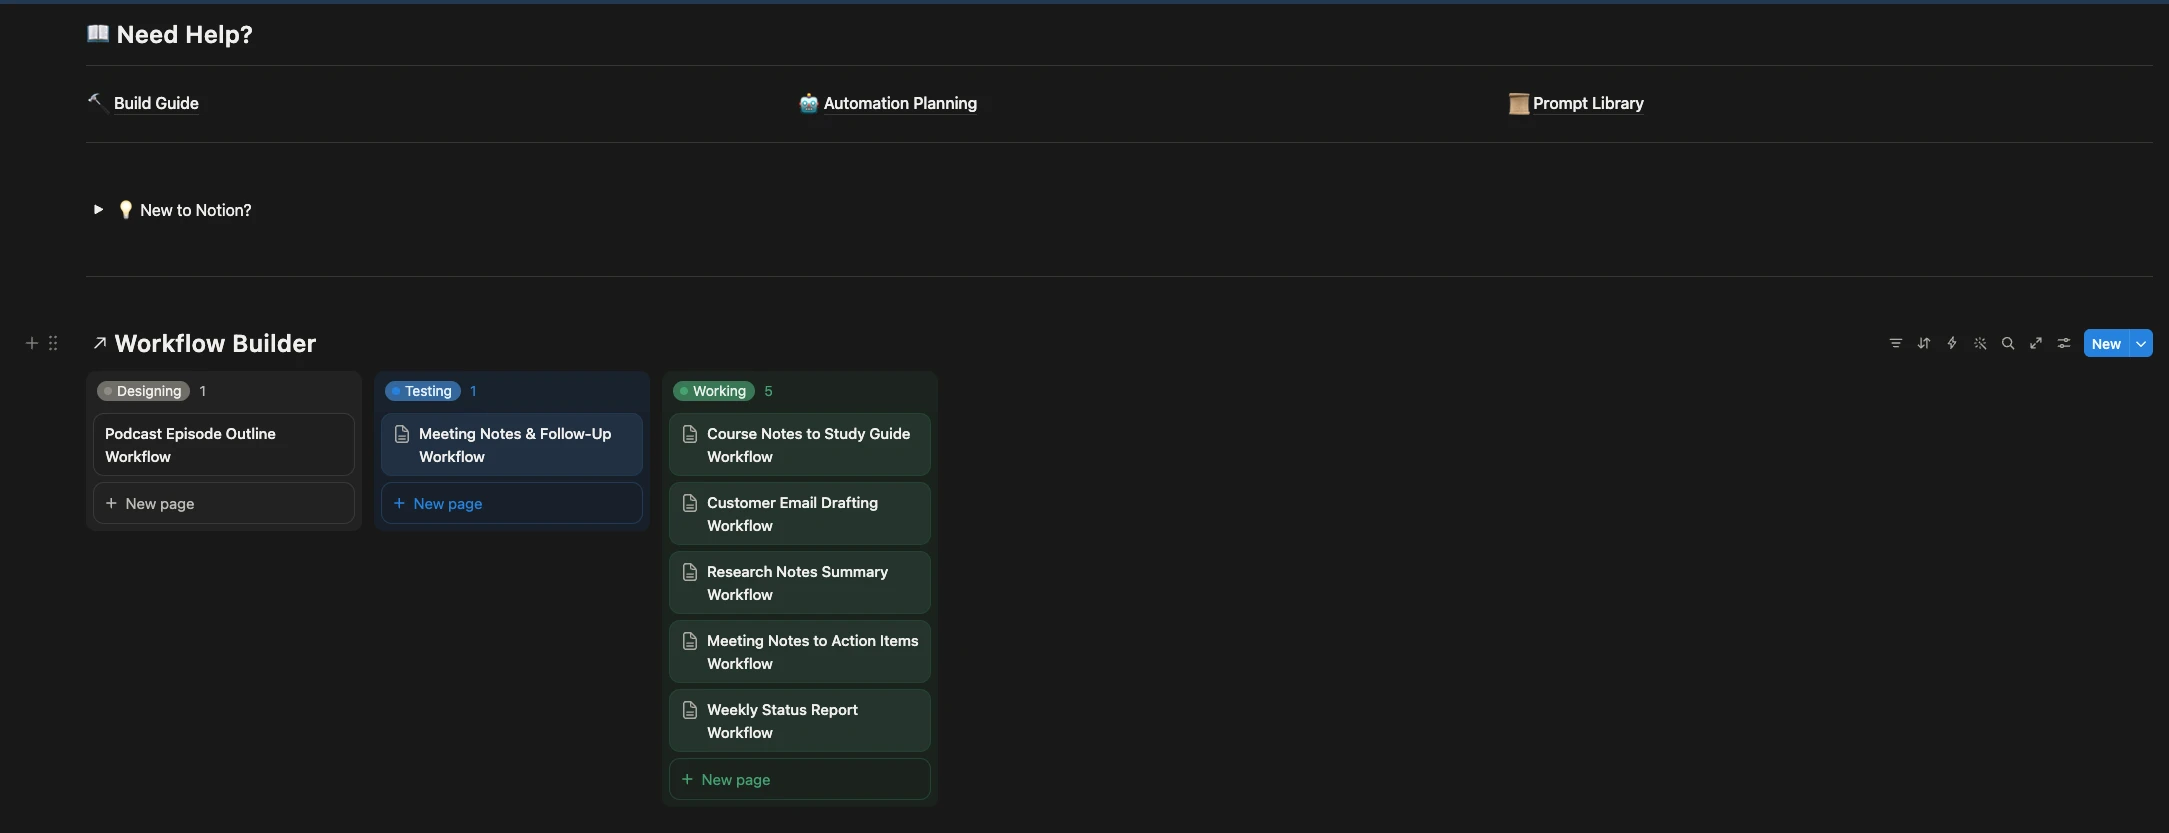Open the Automation Planning link
Screen dimensions: 2169x833
click(900, 103)
